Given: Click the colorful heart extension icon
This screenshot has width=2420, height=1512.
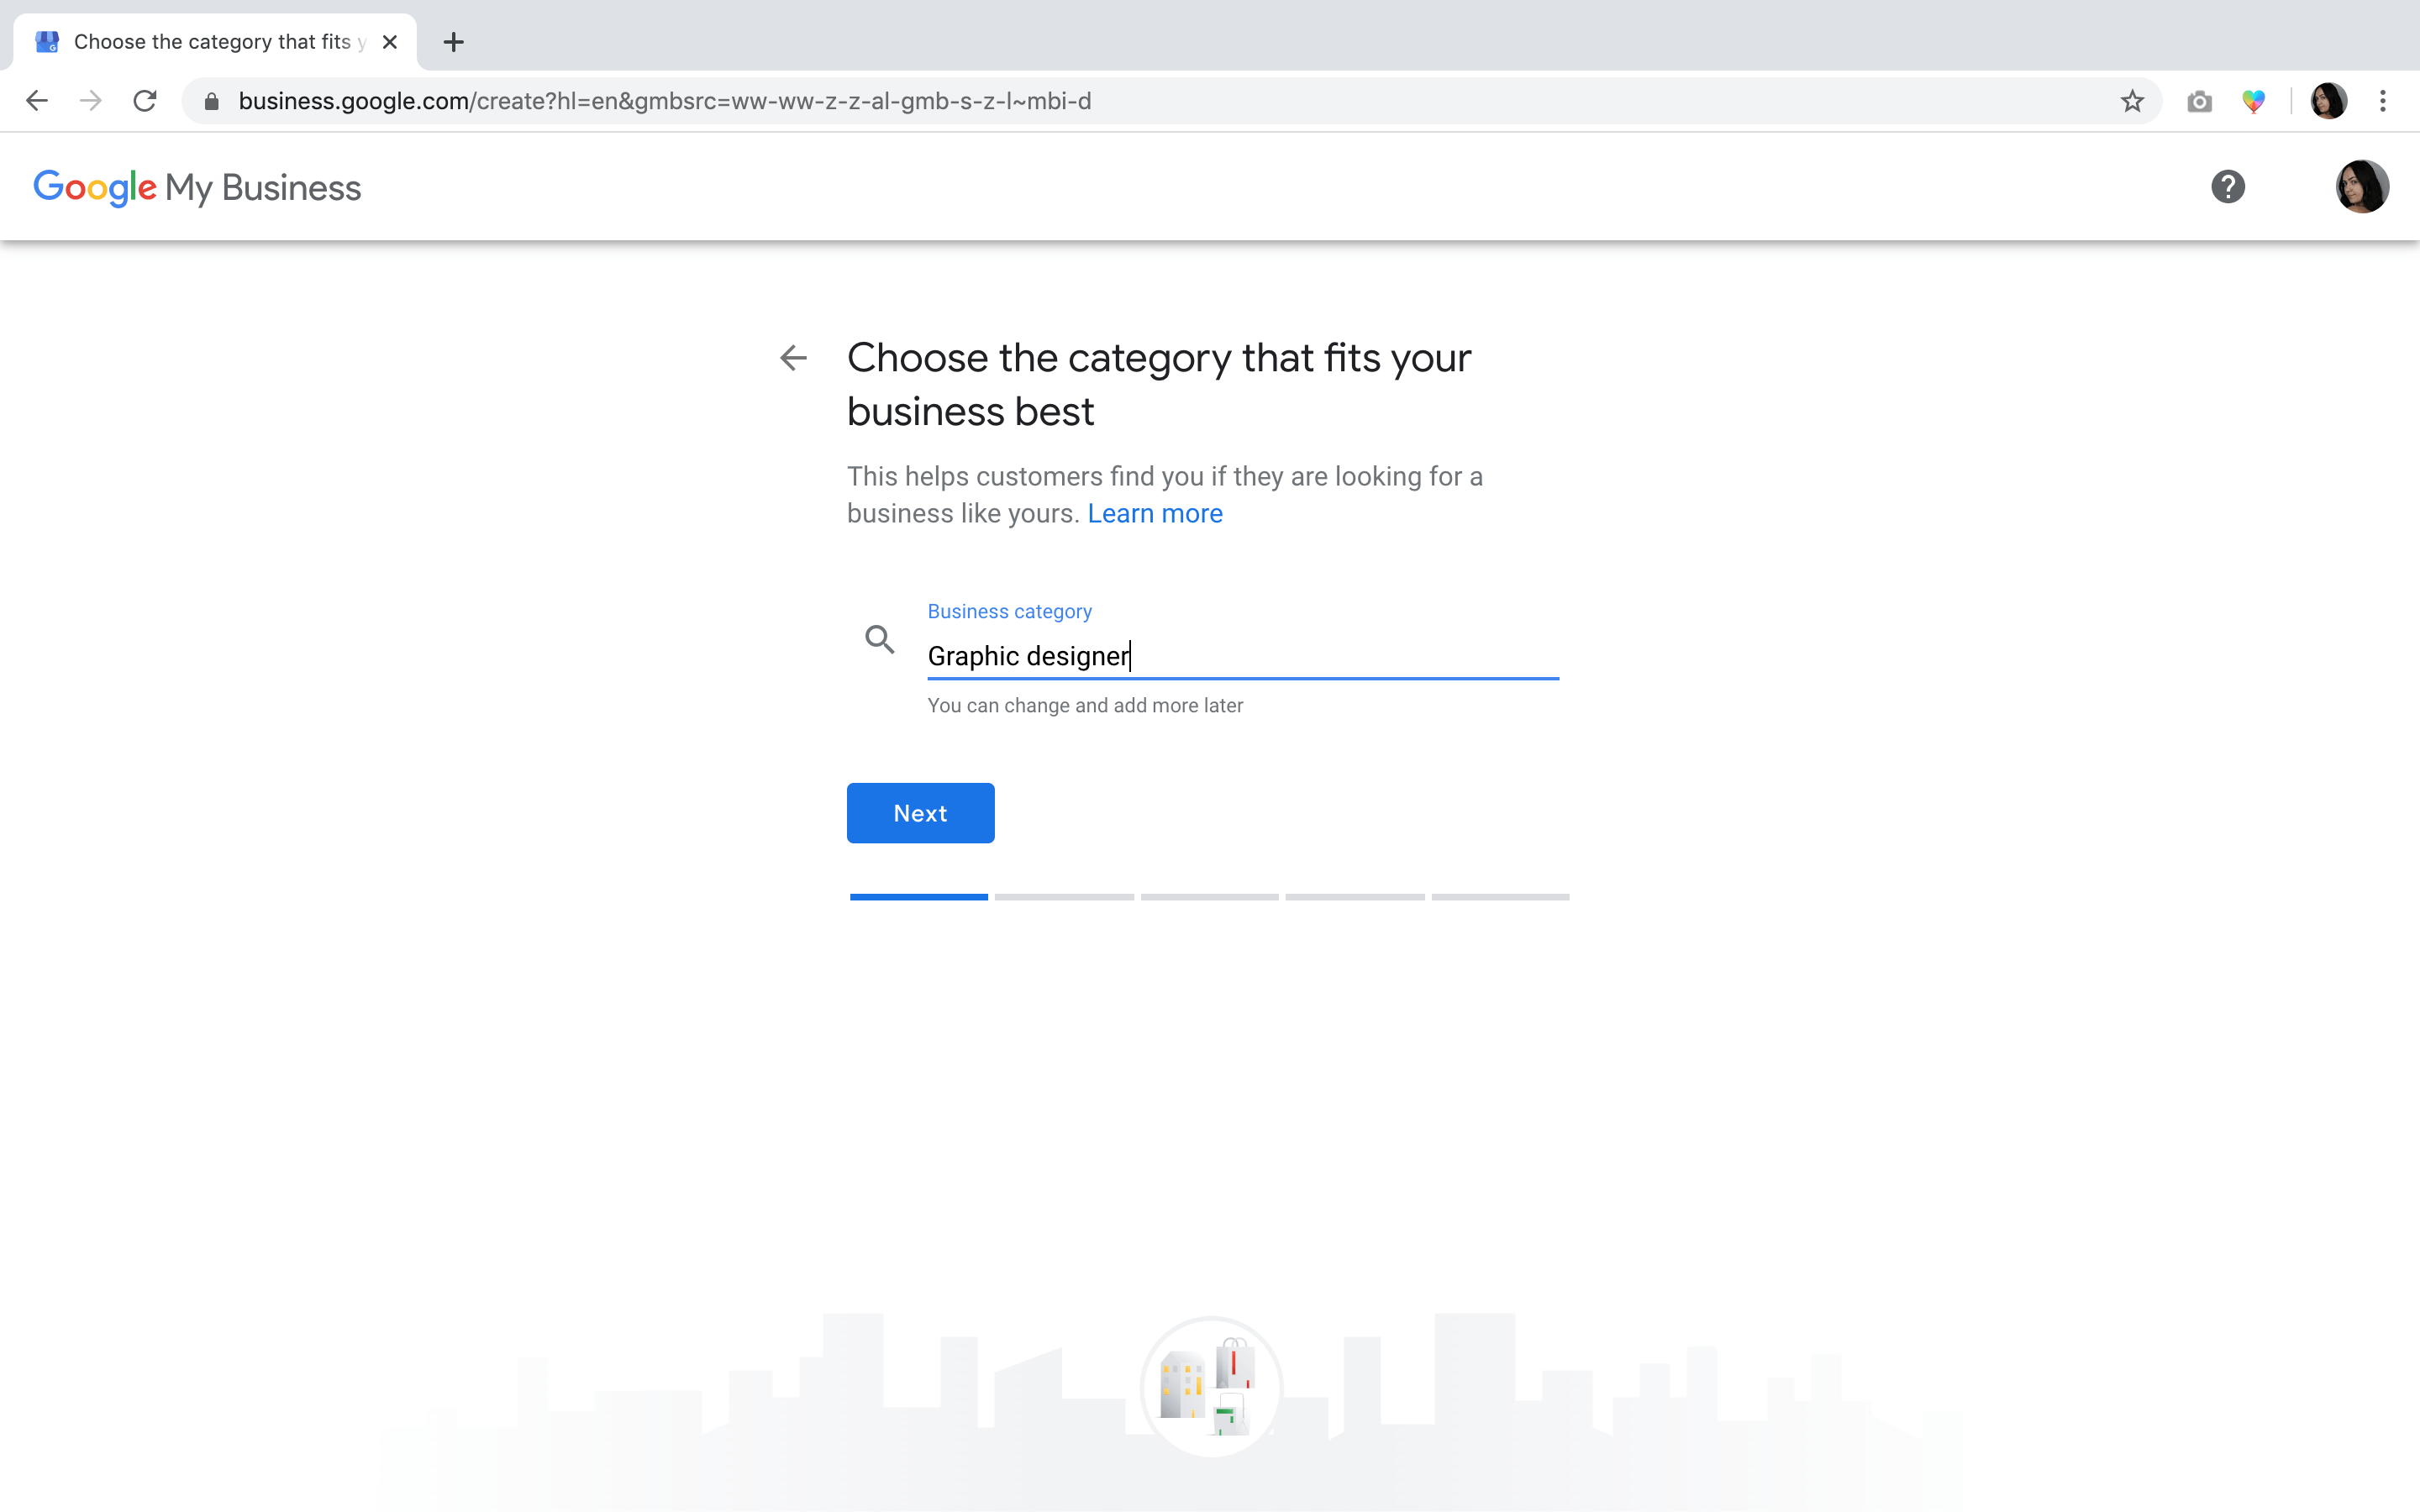Looking at the screenshot, I should (2253, 101).
